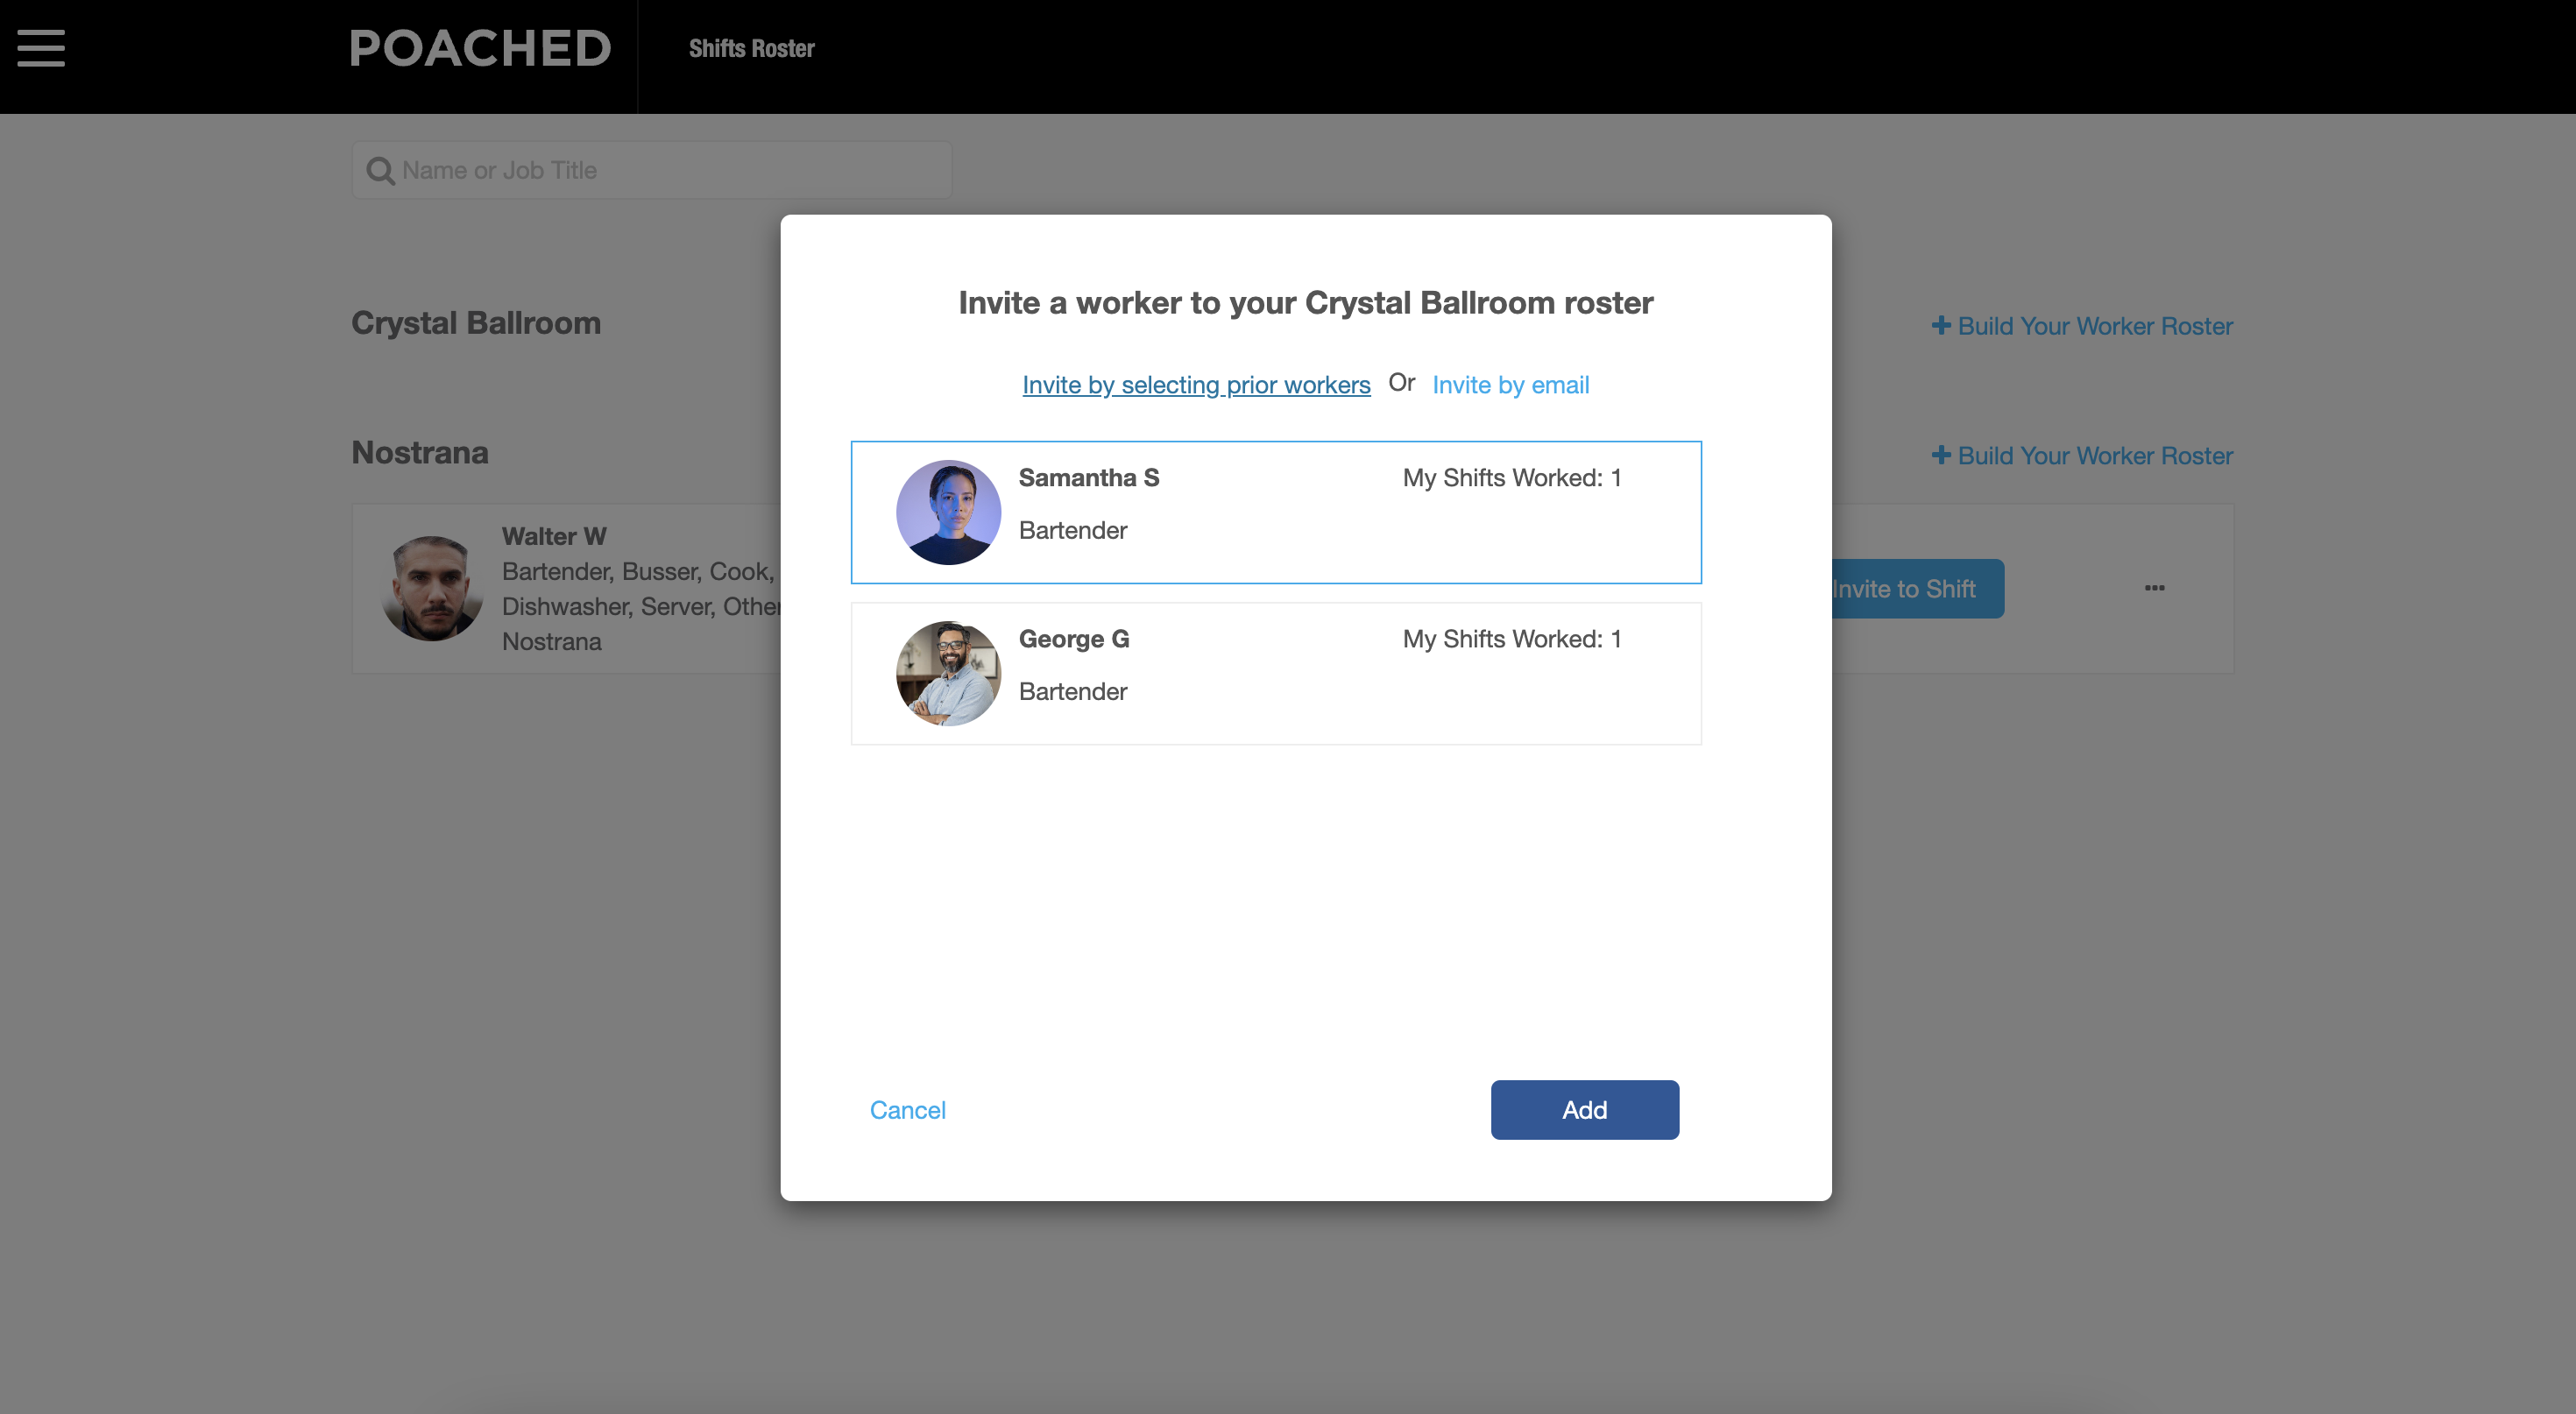This screenshot has height=1414, width=2576.
Task: Click the search magnifier icon
Action: click(380, 171)
